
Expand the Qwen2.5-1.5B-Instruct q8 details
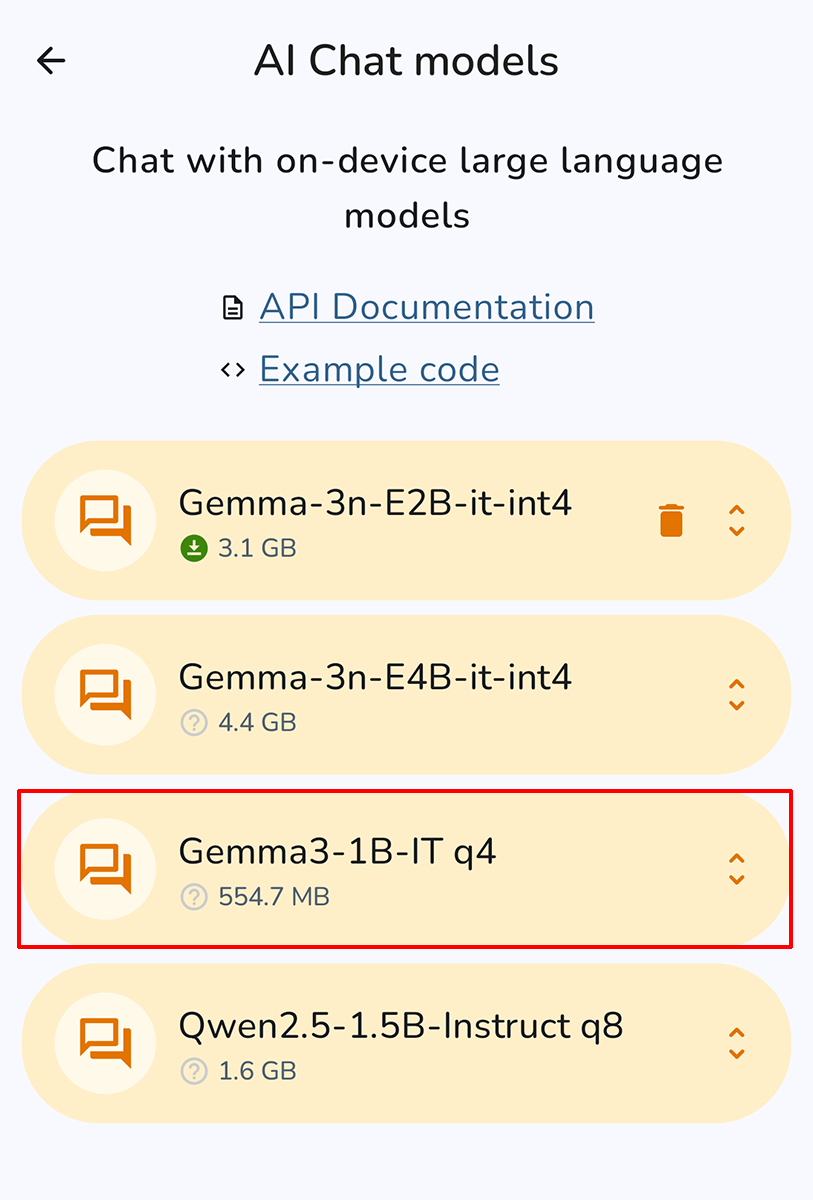tap(737, 1043)
